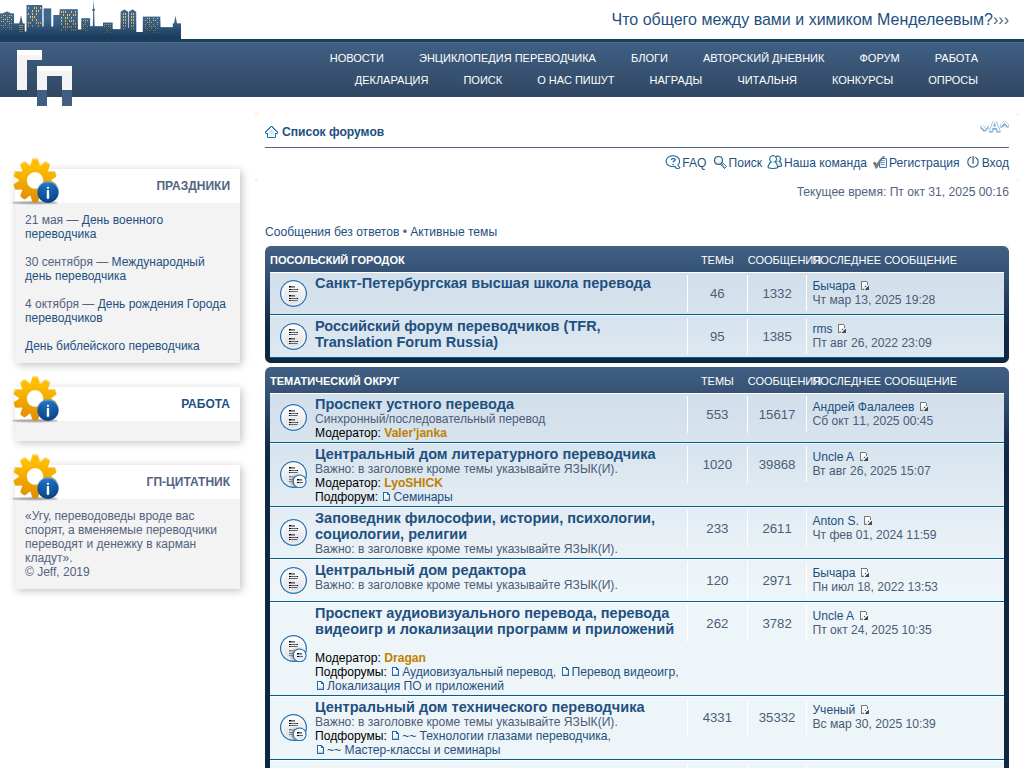Image resolution: width=1024 pixels, height=768 pixels.
Task: Click the font size change icon
Action: pos(993,127)
